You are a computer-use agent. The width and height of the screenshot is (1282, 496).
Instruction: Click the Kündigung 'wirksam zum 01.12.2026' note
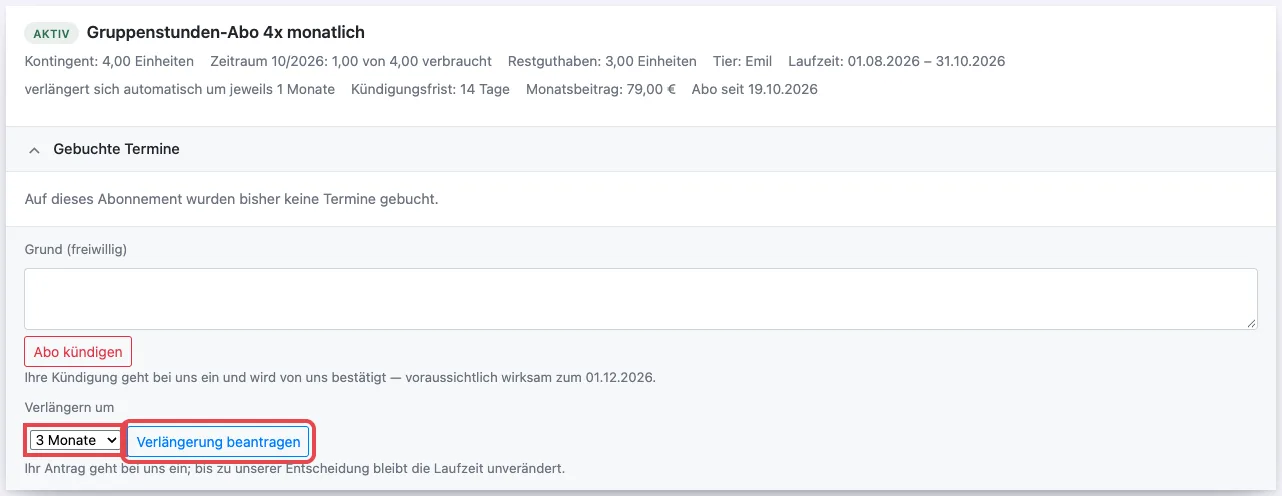[340, 378]
